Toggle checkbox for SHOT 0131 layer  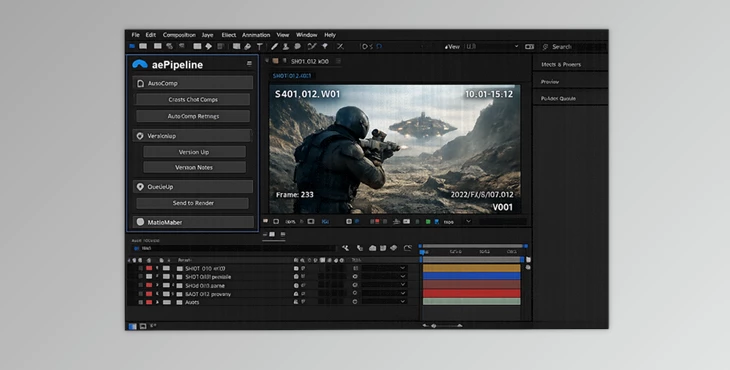pos(141,276)
